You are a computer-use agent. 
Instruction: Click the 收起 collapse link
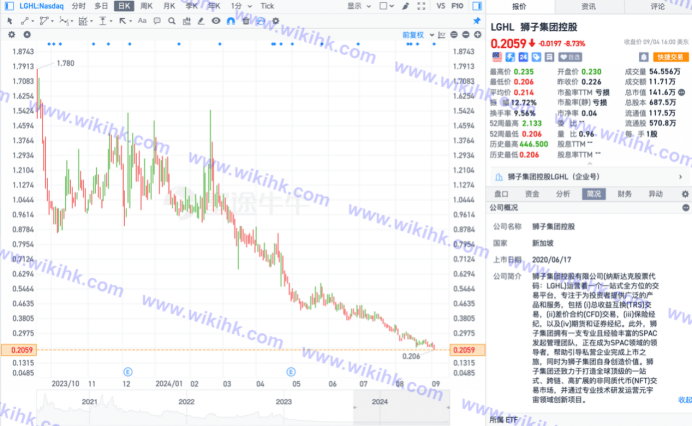684,400
